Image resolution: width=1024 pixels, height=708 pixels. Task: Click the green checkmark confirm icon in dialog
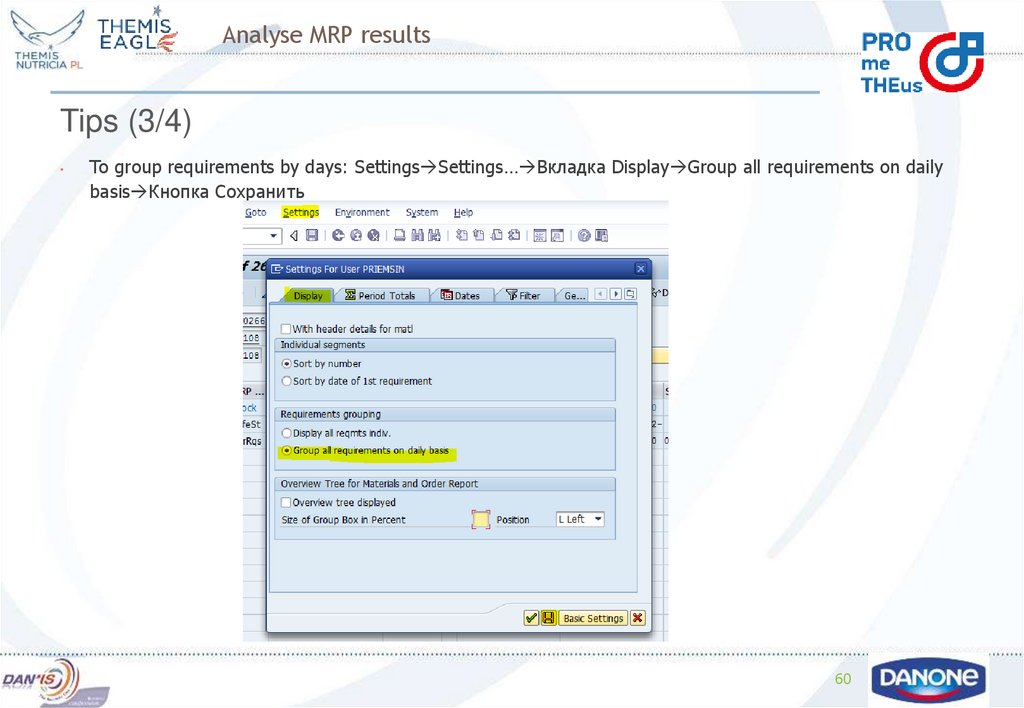pyautogui.click(x=532, y=617)
